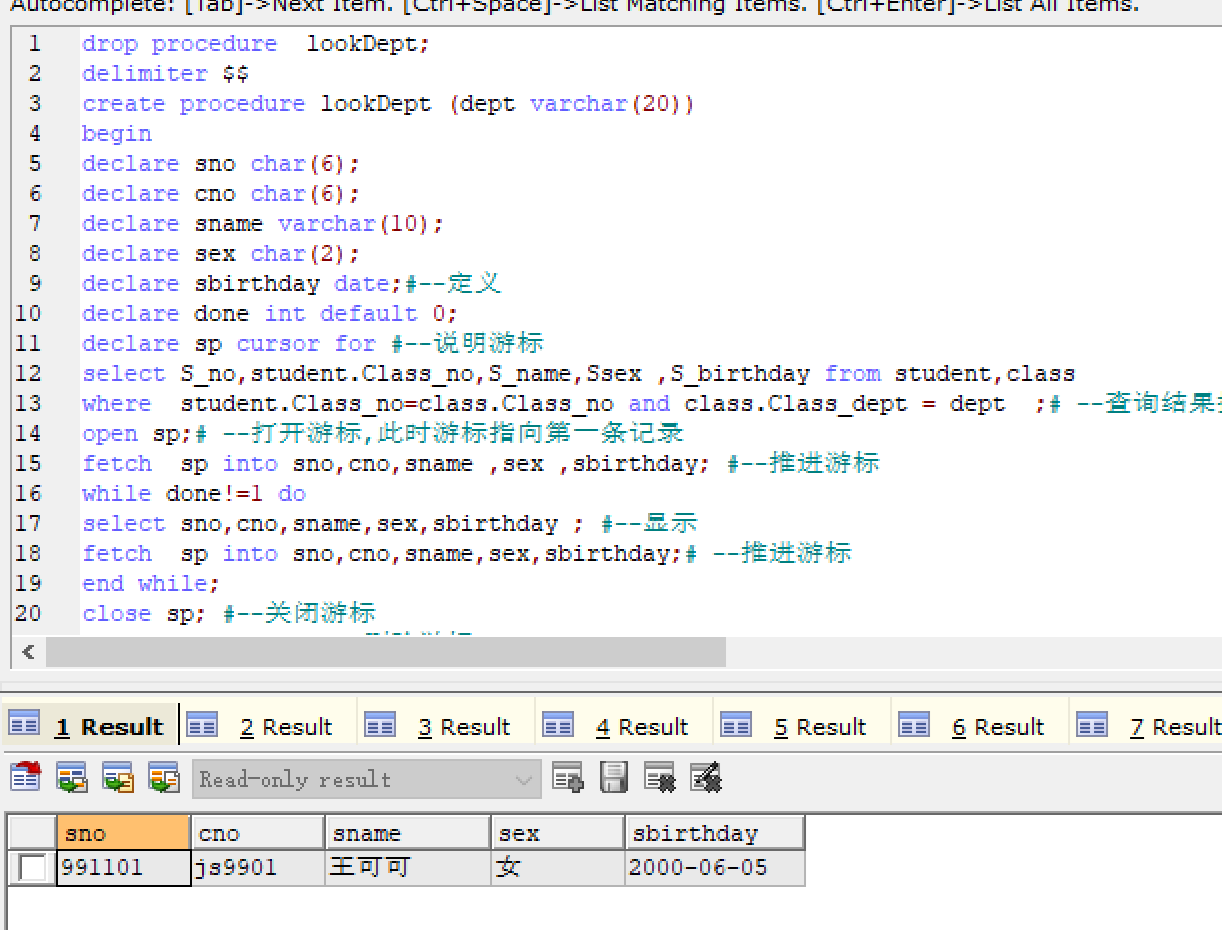Select cell 女 in sex column

coord(558,868)
